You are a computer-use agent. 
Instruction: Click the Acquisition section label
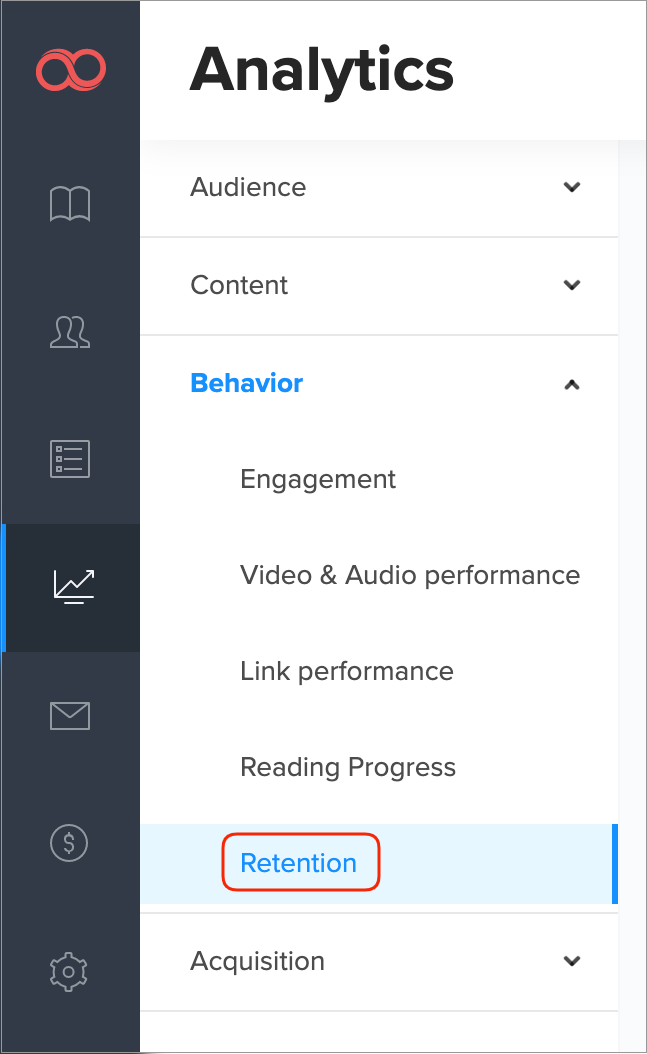pos(257,961)
